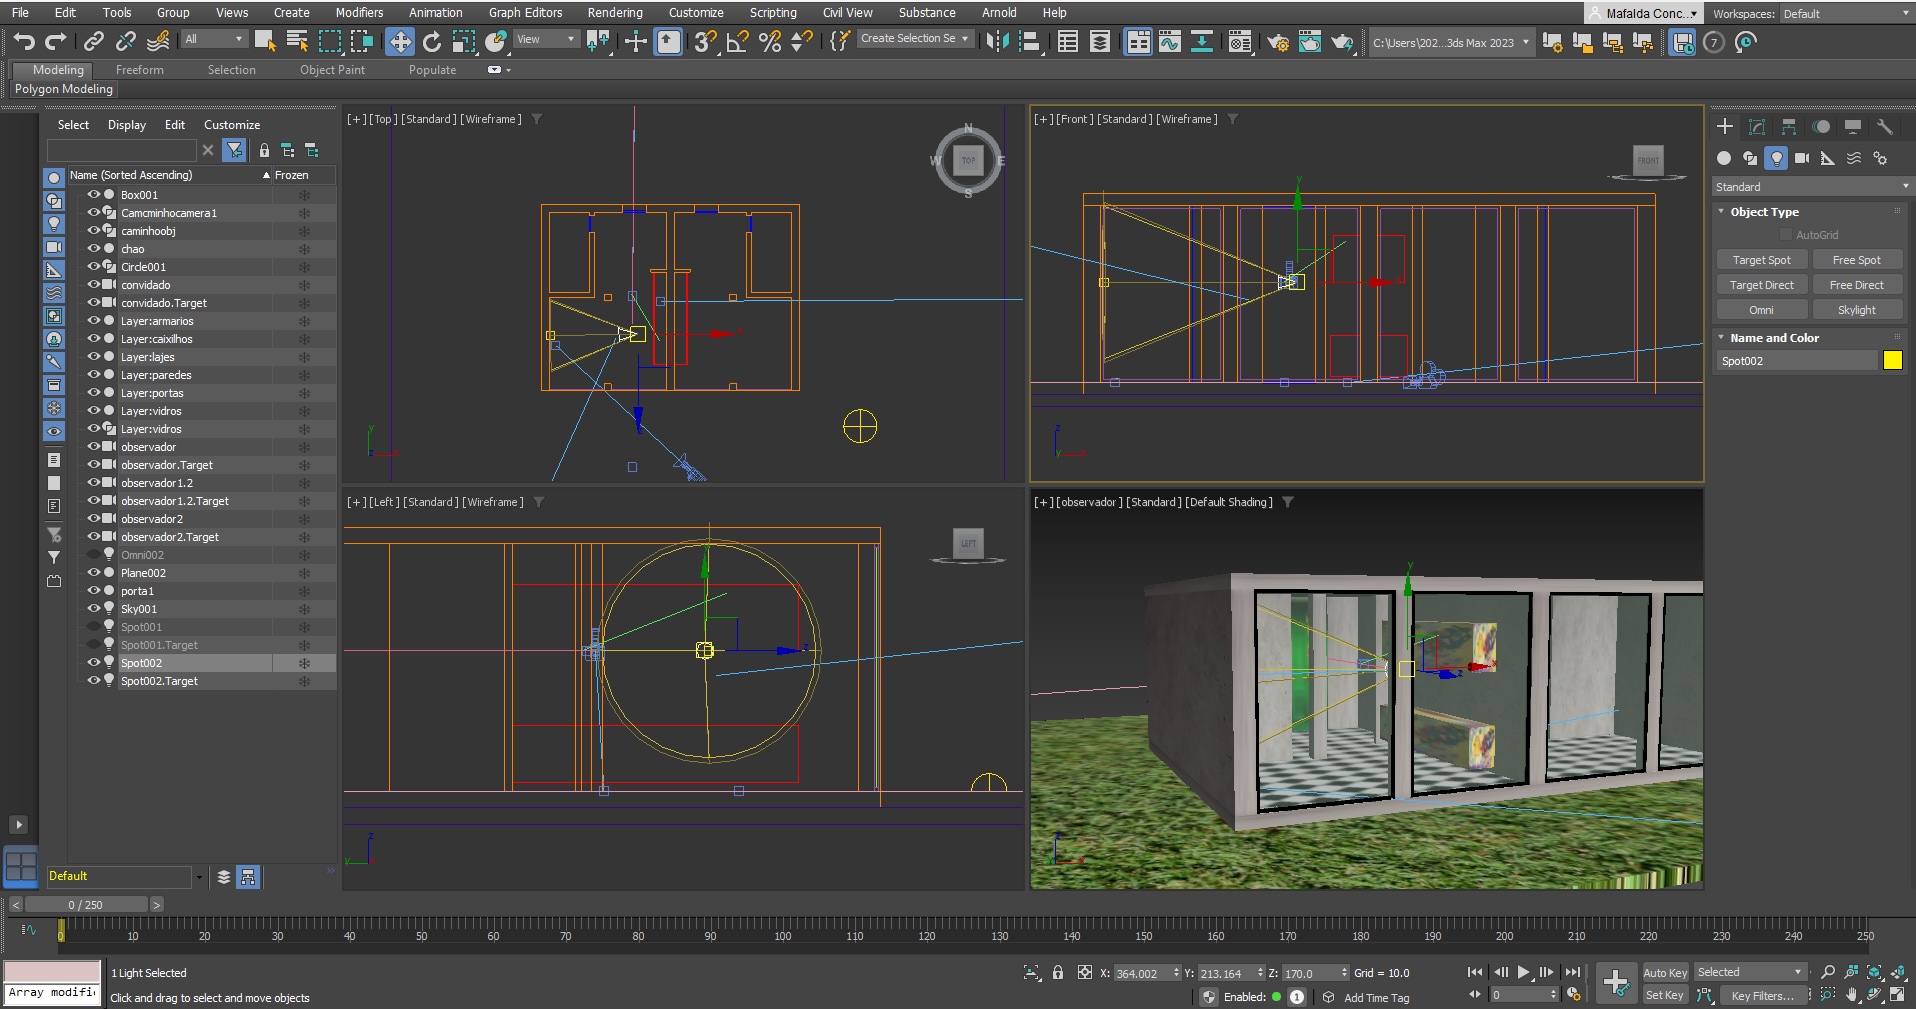1916x1009 pixels.
Task: Click the Undo arrow icon
Action: (x=24, y=41)
